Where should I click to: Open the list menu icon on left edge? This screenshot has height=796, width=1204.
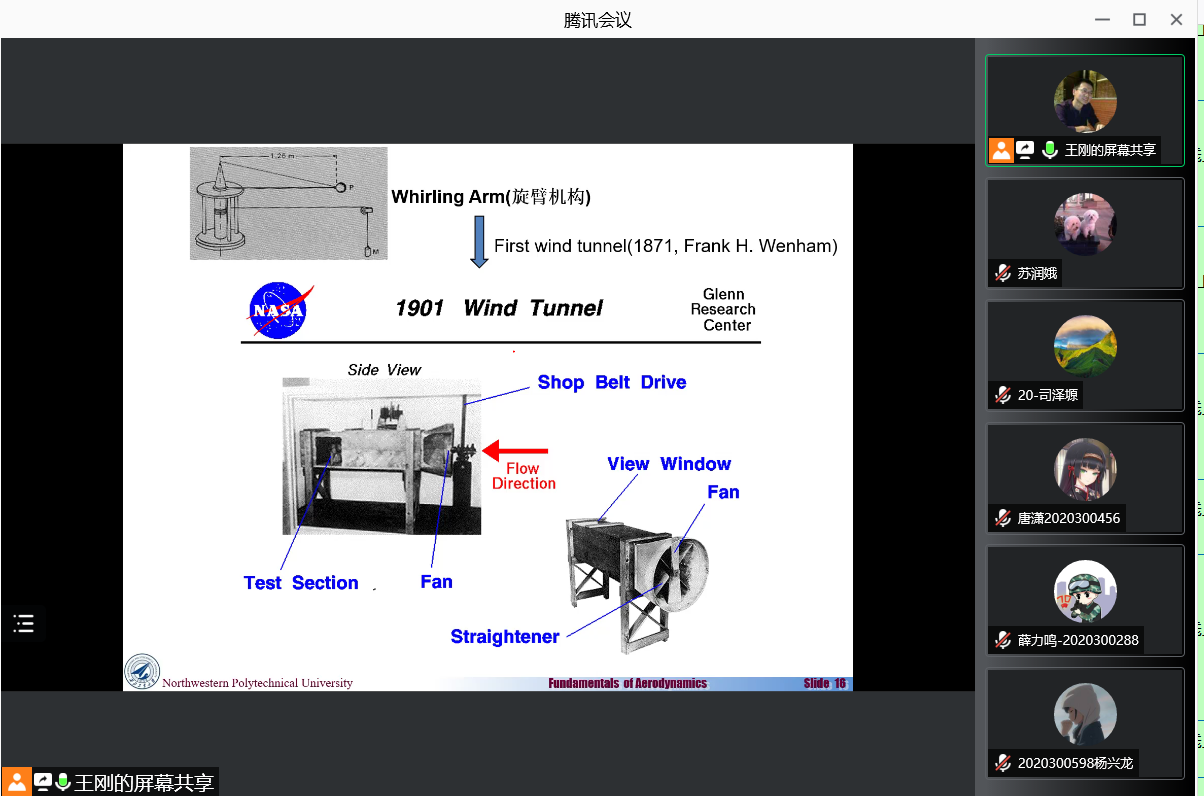tap(24, 624)
